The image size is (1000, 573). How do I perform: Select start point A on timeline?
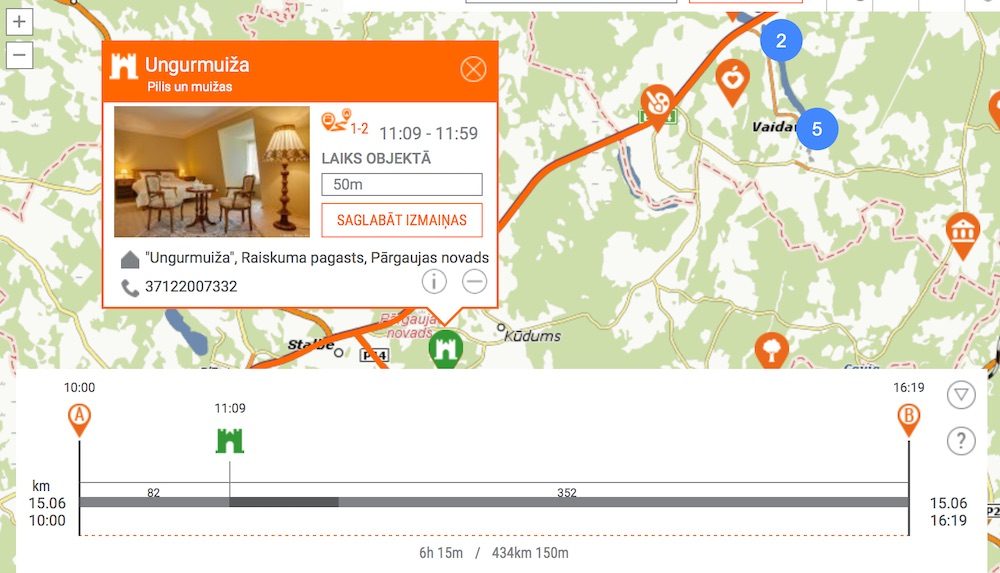(x=79, y=420)
